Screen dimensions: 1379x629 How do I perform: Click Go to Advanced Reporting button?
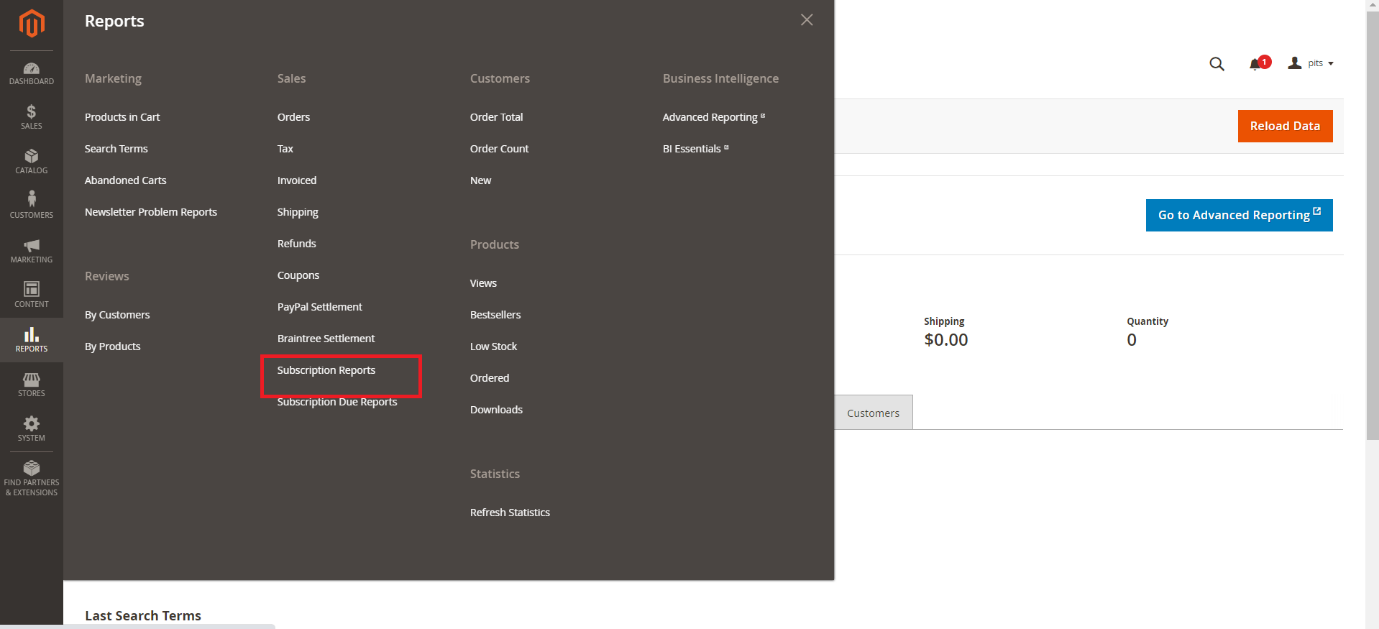pyautogui.click(x=1239, y=215)
